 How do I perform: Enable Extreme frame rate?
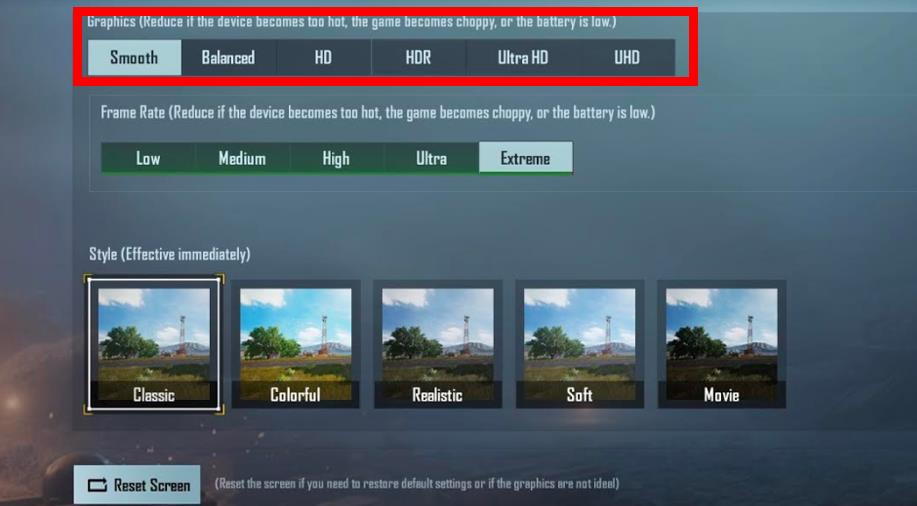click(x=526, y=158)
